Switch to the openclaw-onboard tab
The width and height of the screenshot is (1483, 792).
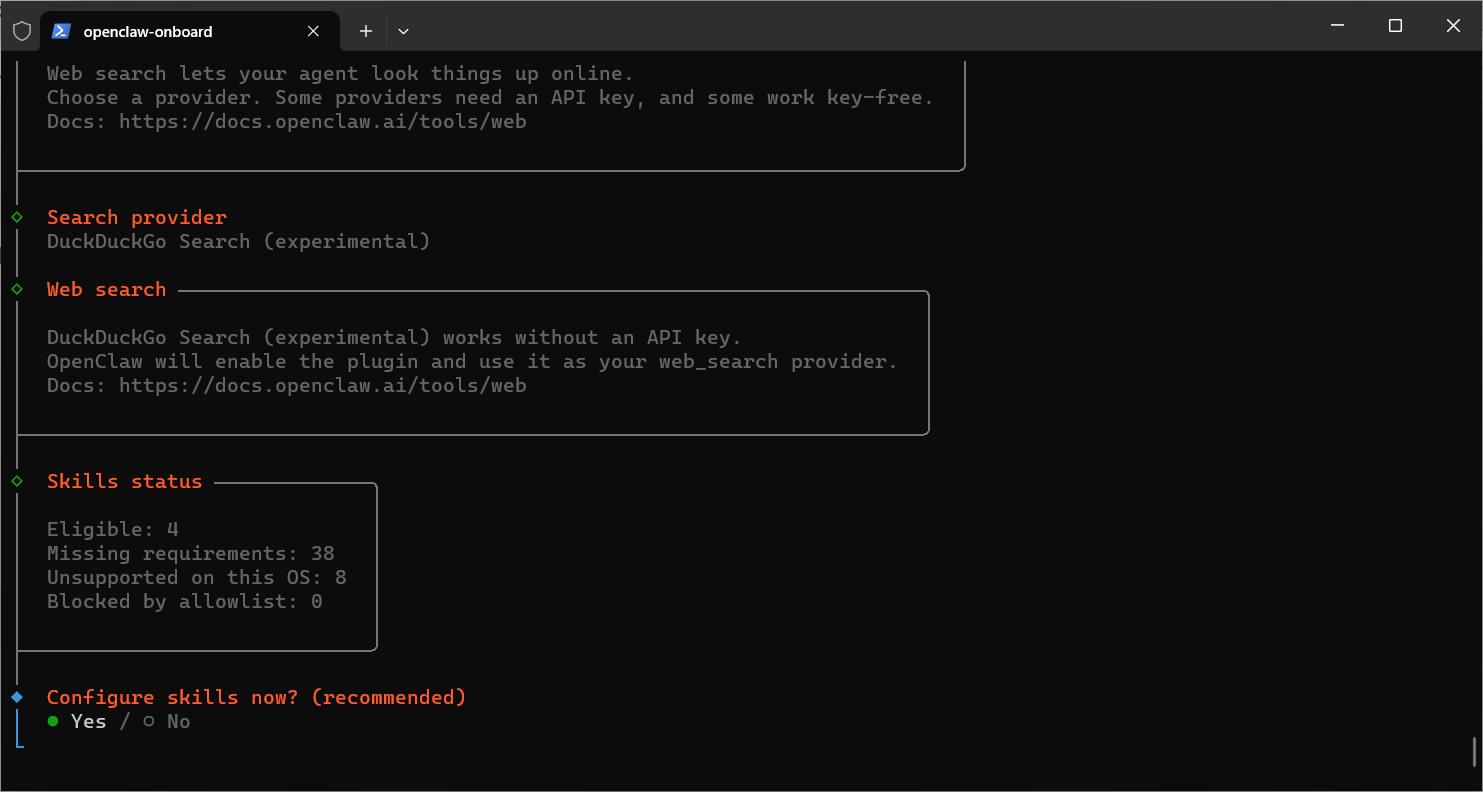click(x=161, y=31)
